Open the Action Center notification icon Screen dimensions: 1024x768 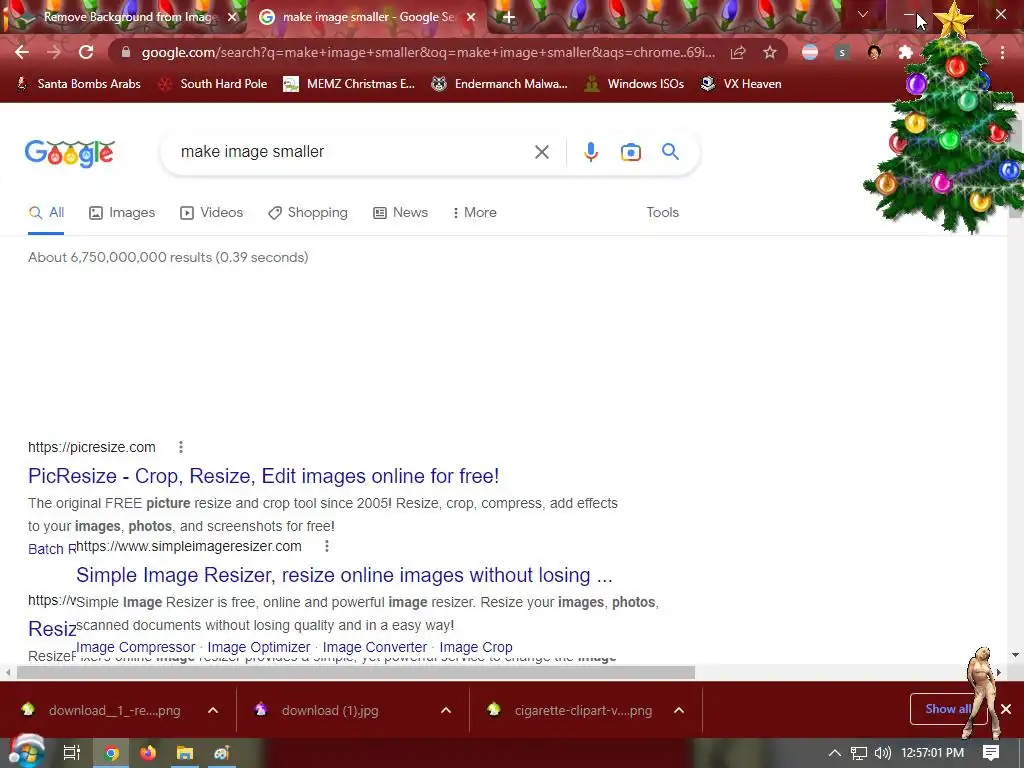991,752
